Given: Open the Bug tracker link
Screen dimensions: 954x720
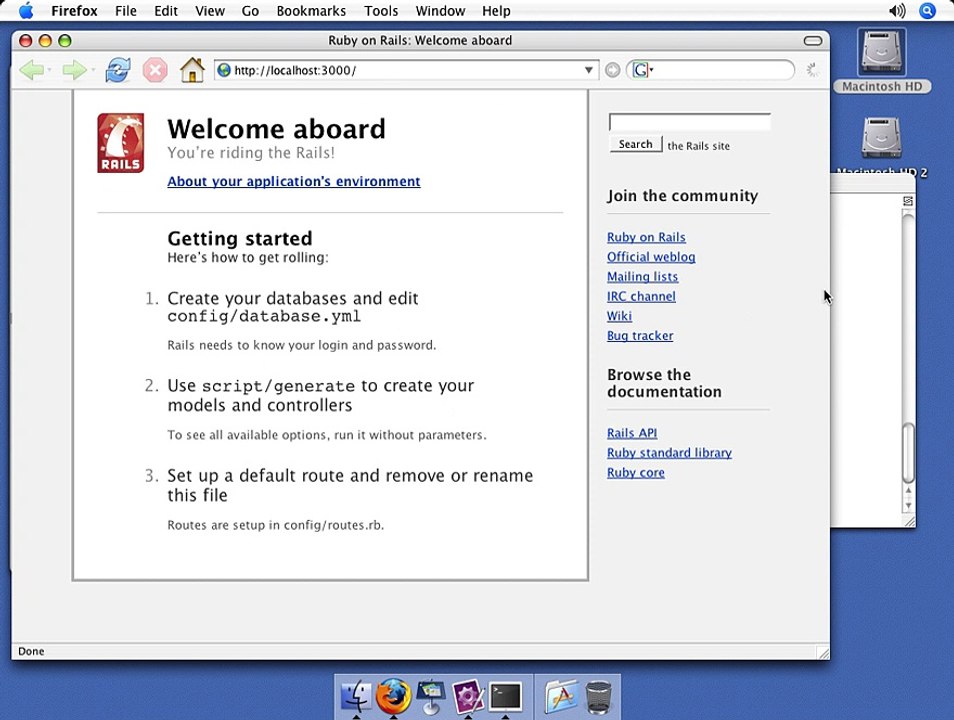Looking at the screenshot, I should [x=640, y=336].
